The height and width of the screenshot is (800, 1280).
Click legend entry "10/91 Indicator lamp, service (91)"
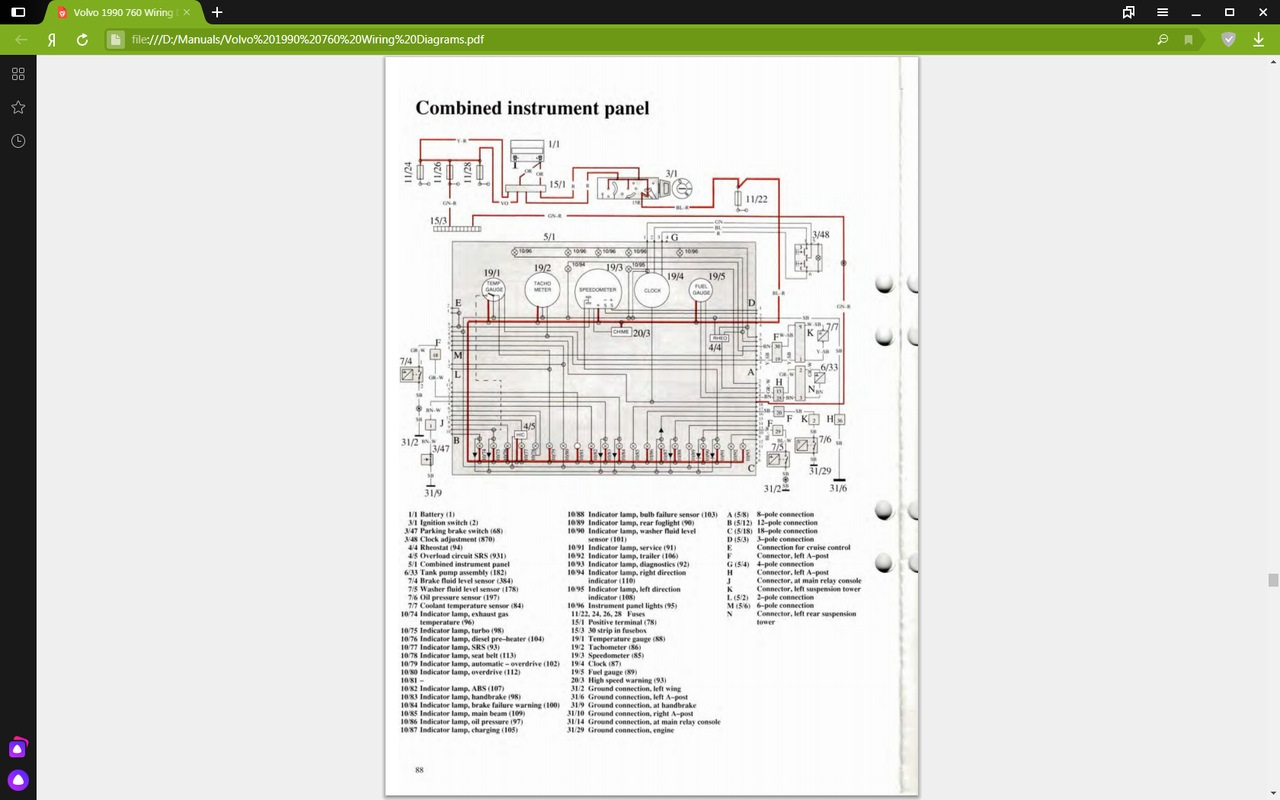point(622,547)
